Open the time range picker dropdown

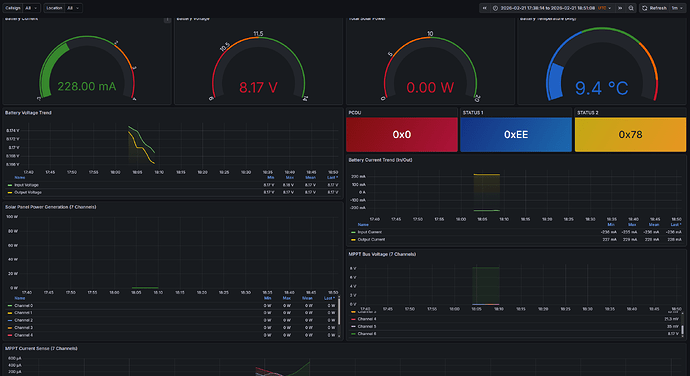(553, 8)
